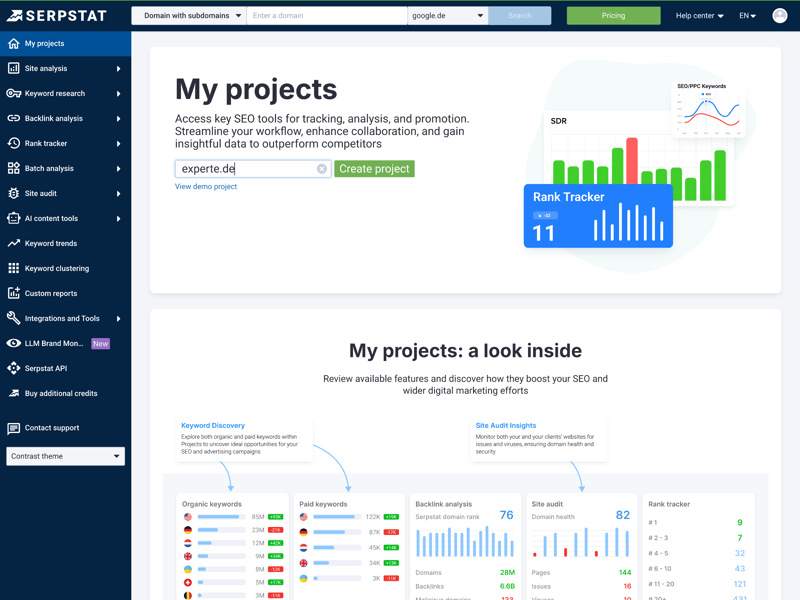Expand the Batch analysis submenu arrow
The width and height of the screenshot is (800, 600).
tap(118, 168)
